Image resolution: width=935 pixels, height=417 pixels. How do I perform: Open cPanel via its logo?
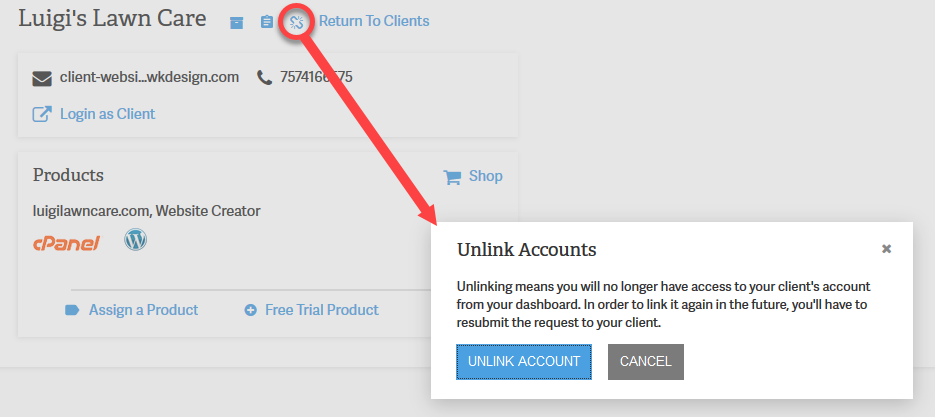pos(66,242)
